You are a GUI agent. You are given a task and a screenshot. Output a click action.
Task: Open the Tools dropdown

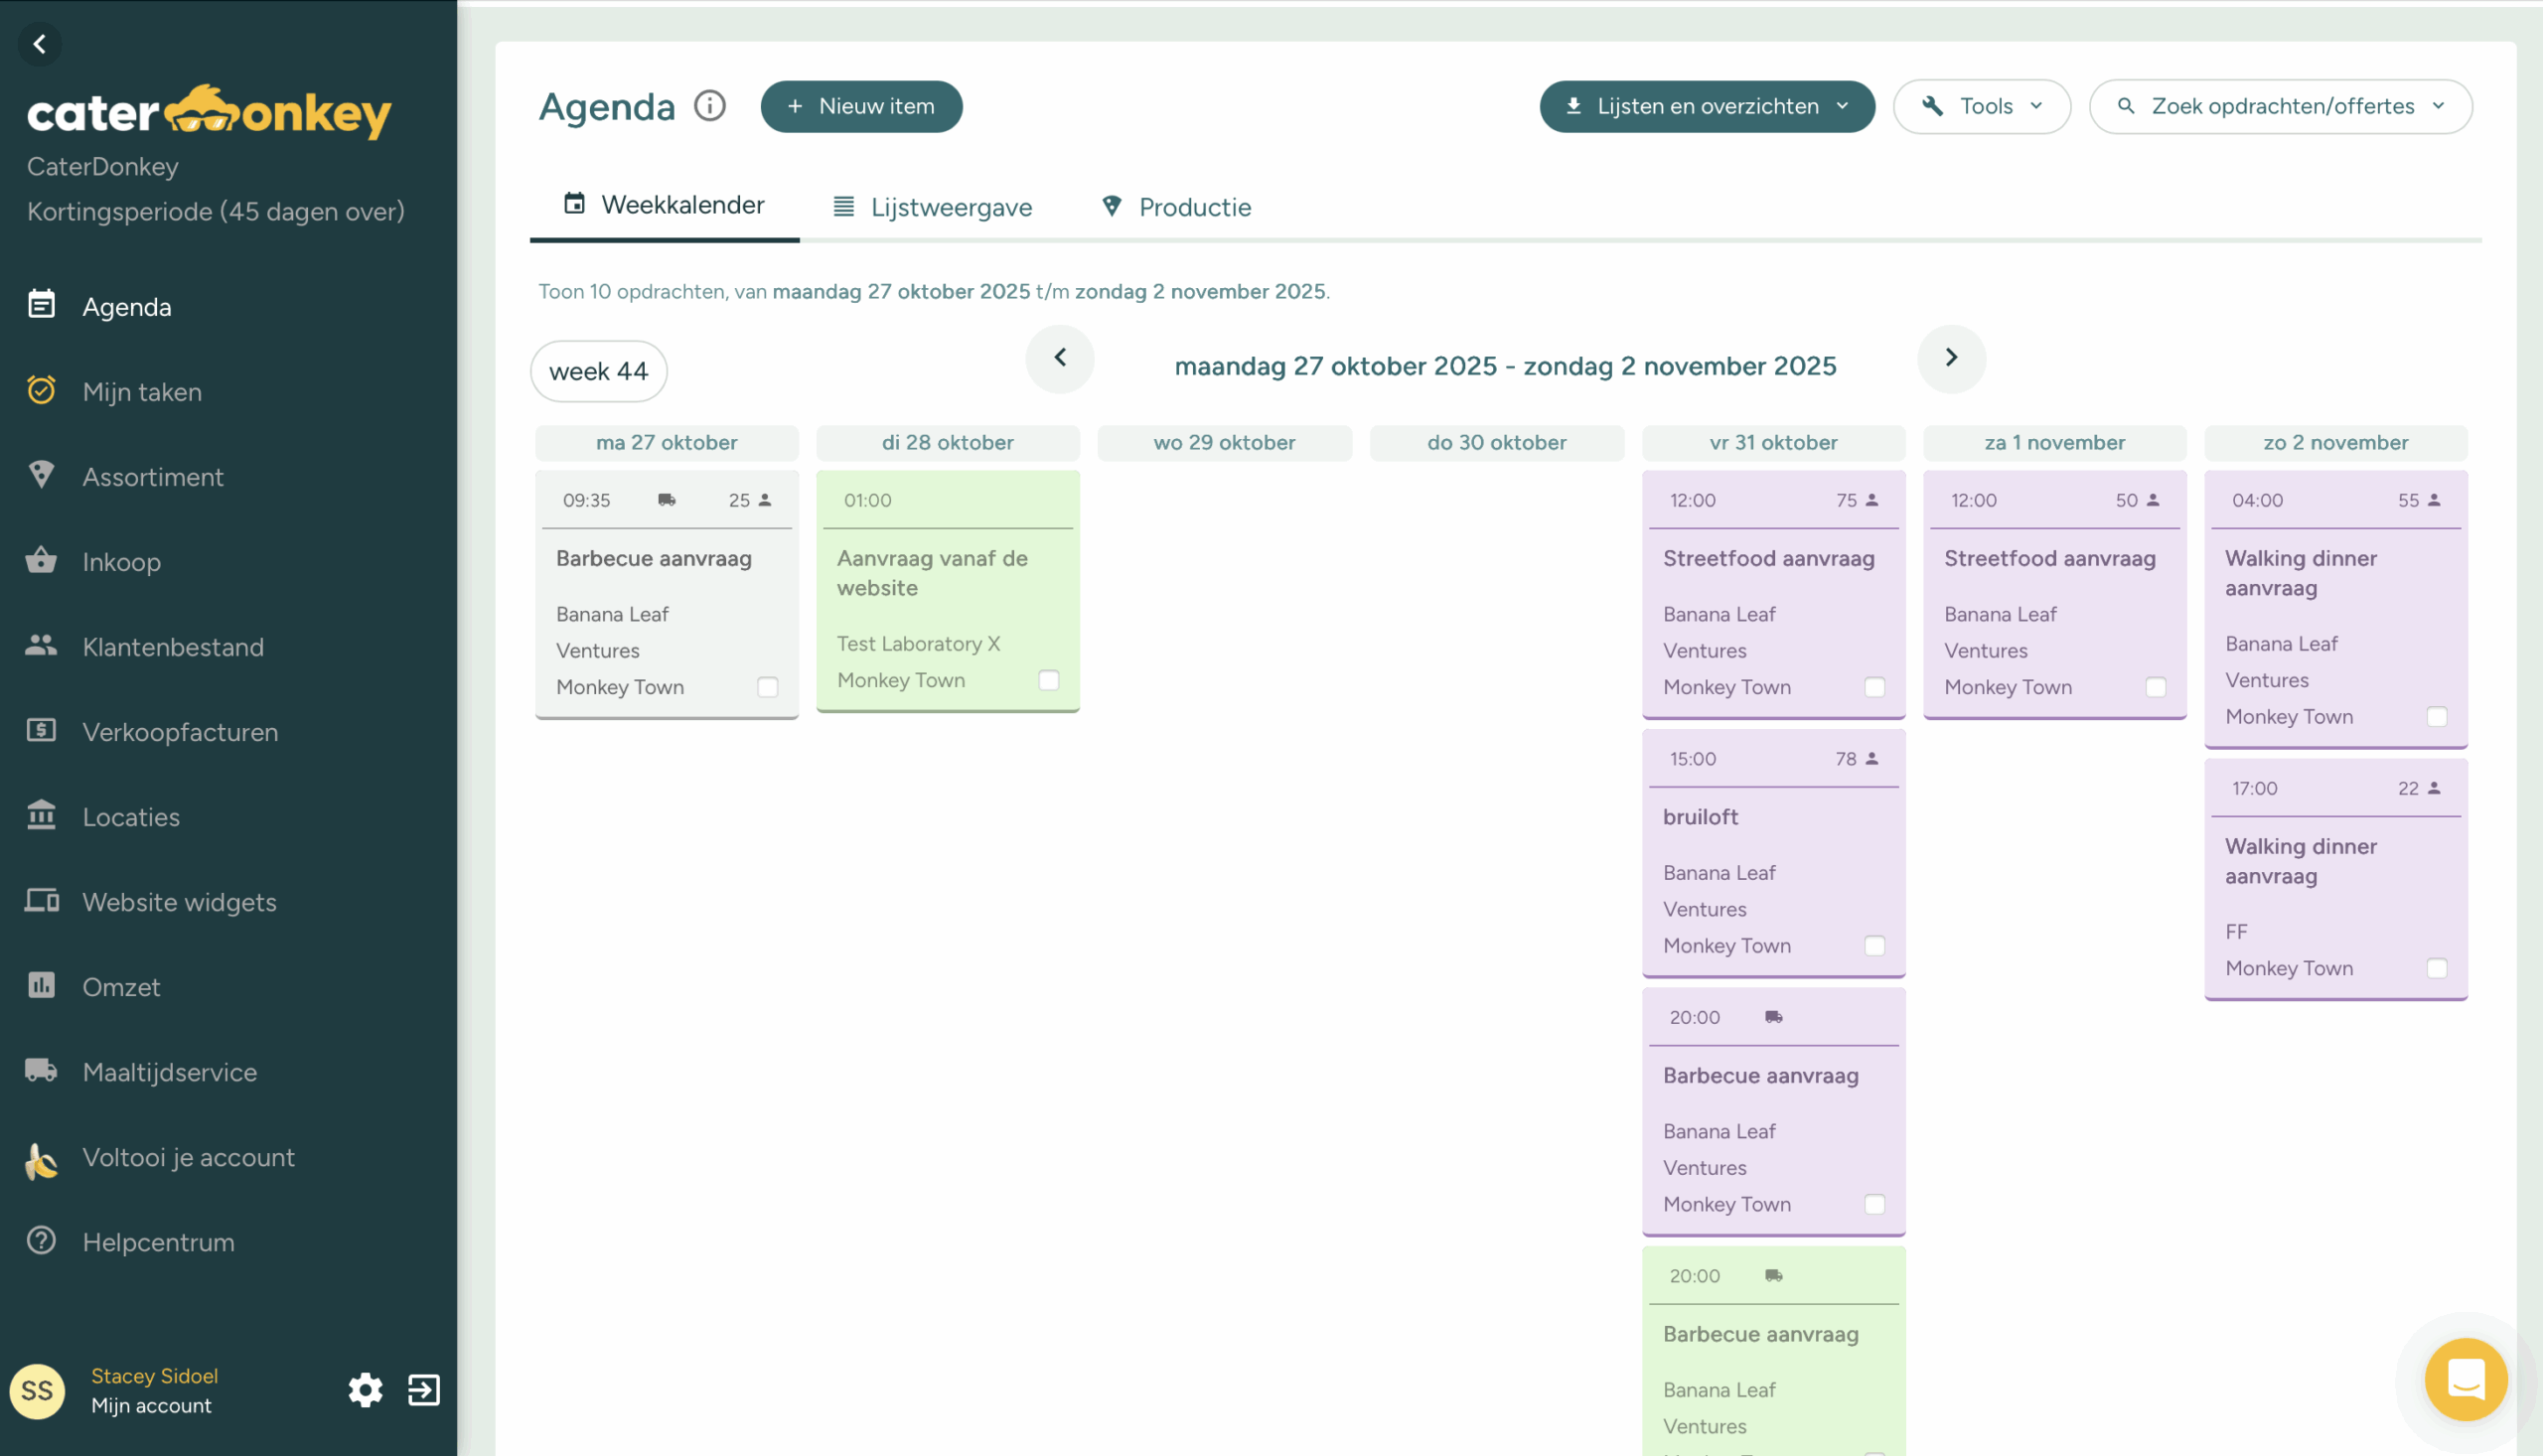point(1981,106)
